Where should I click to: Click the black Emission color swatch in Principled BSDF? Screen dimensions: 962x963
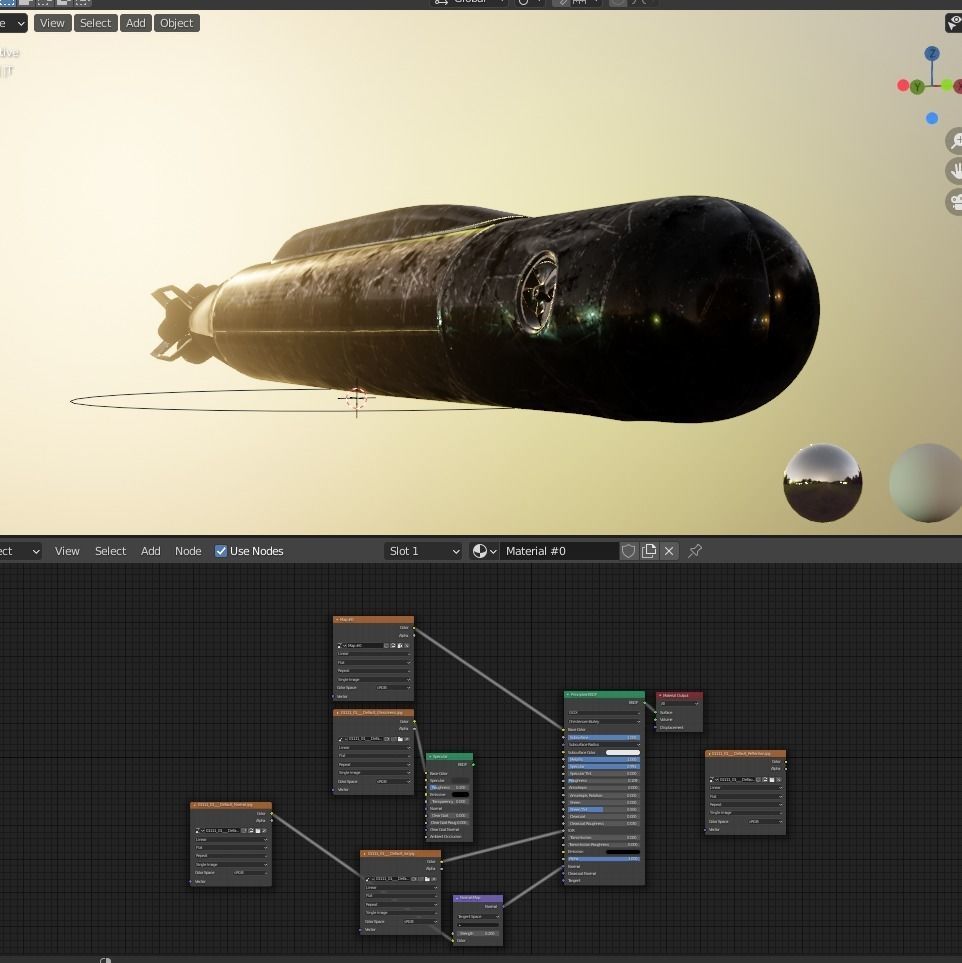click(623, 852)
